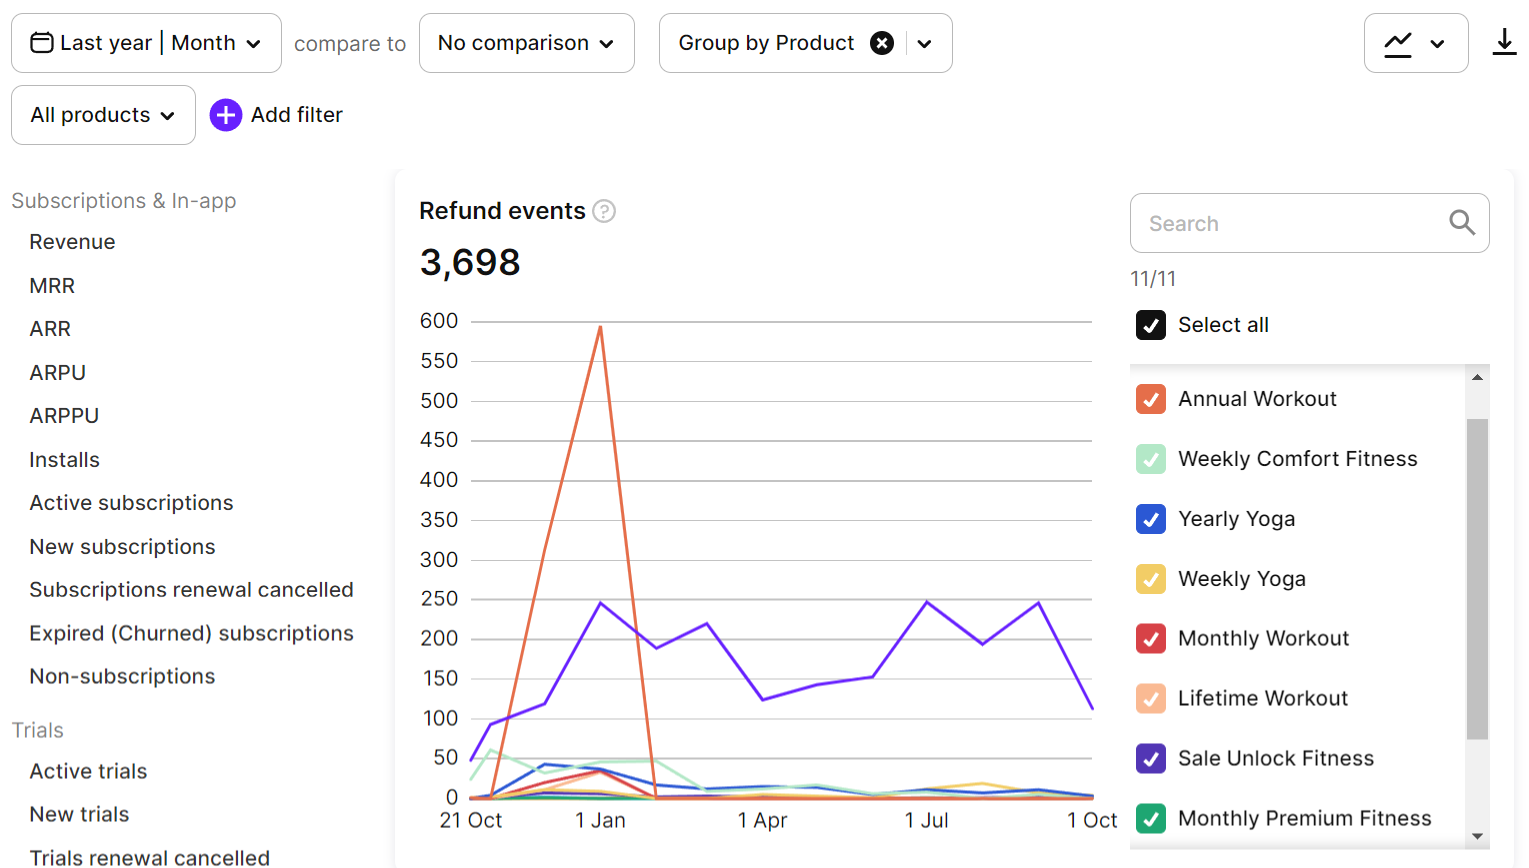Uncheck the Select all checkbox
Viewport: 1529px width, 868px height.
pos(1150,325)
